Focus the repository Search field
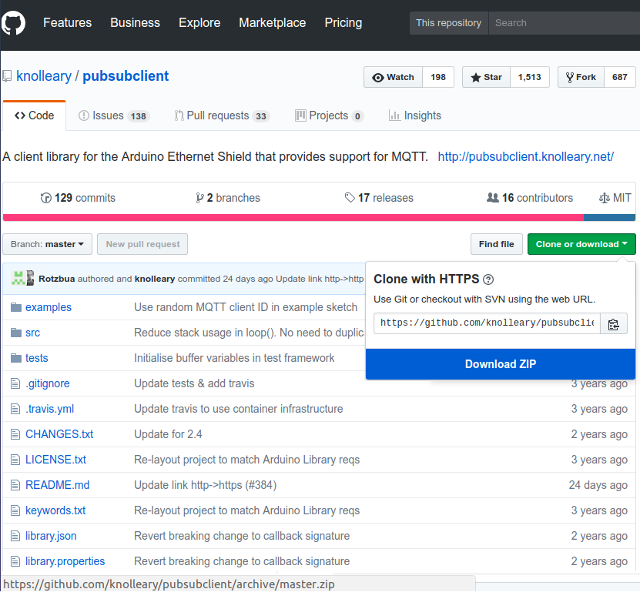 pos(564,23)
